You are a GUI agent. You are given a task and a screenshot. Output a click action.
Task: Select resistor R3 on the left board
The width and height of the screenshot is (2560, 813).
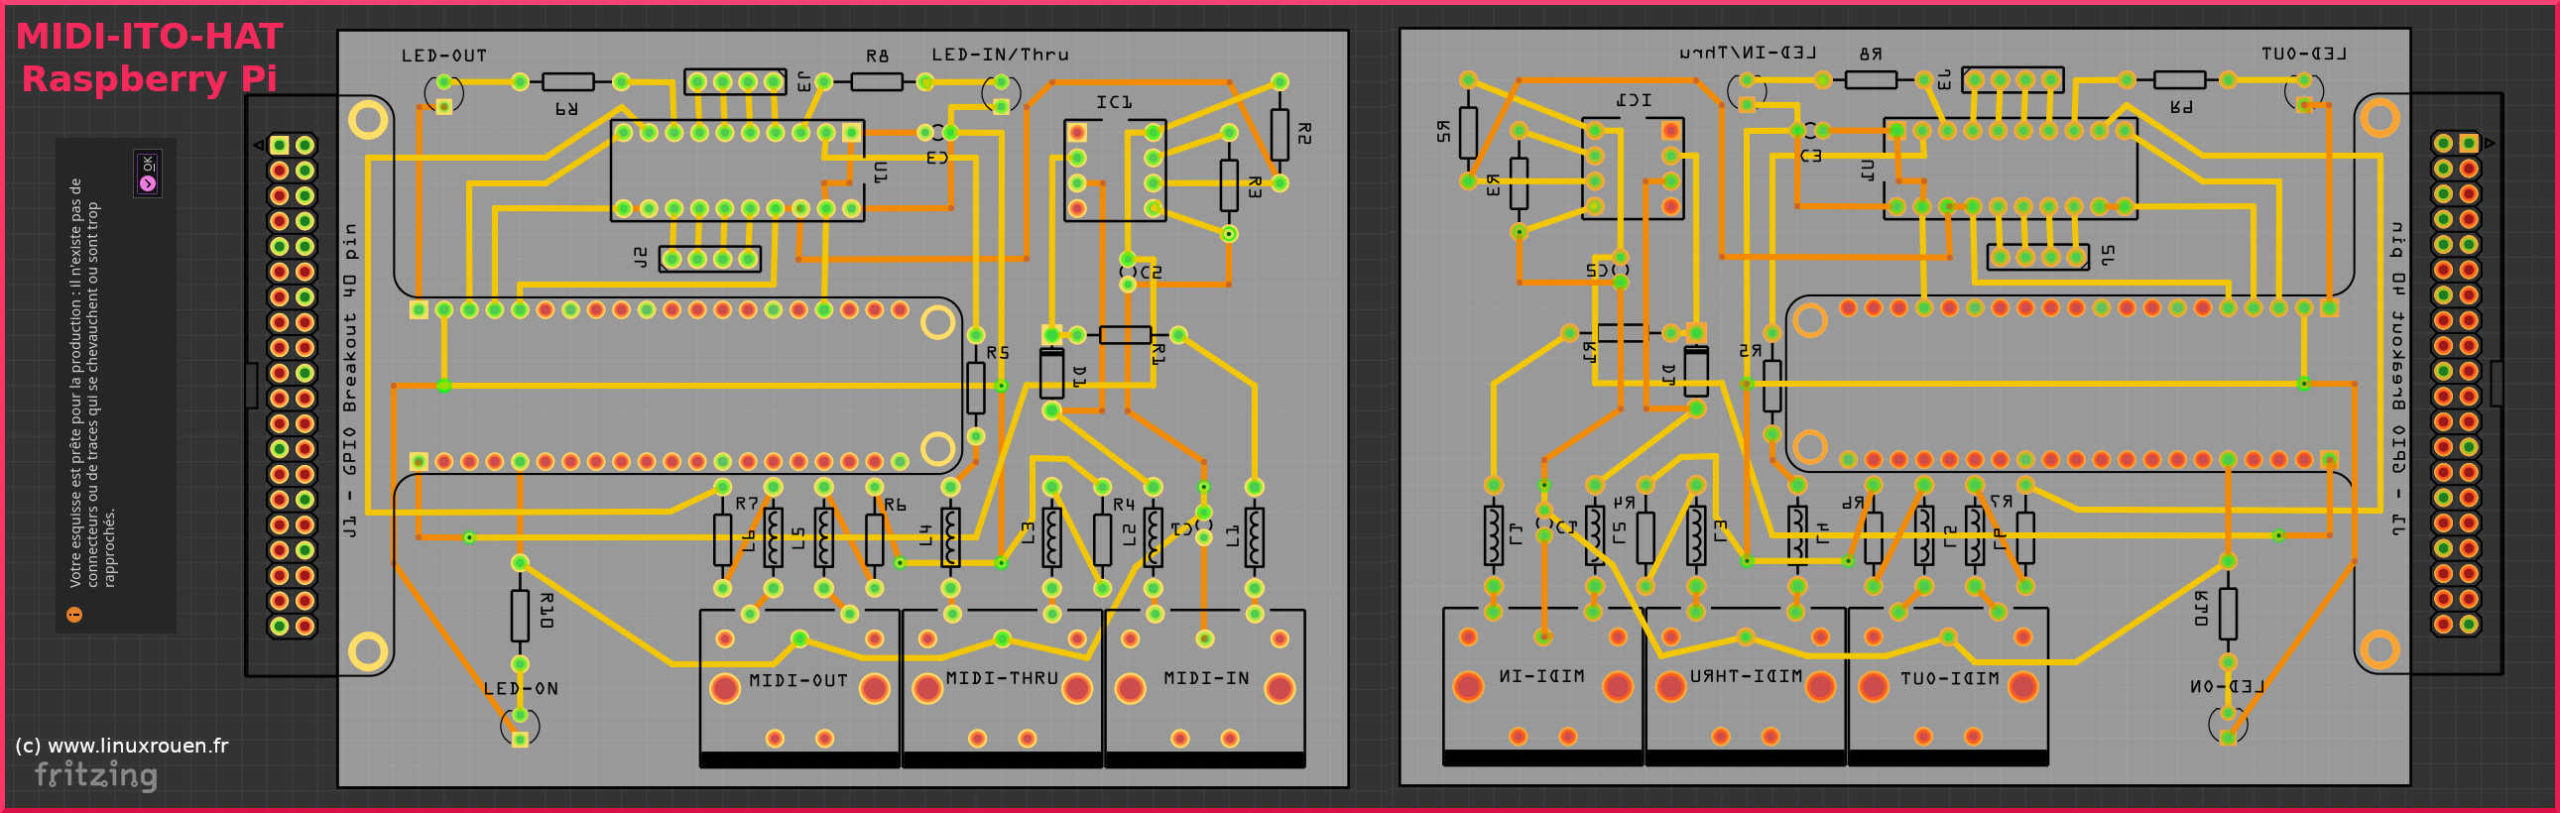point(1229,184)
